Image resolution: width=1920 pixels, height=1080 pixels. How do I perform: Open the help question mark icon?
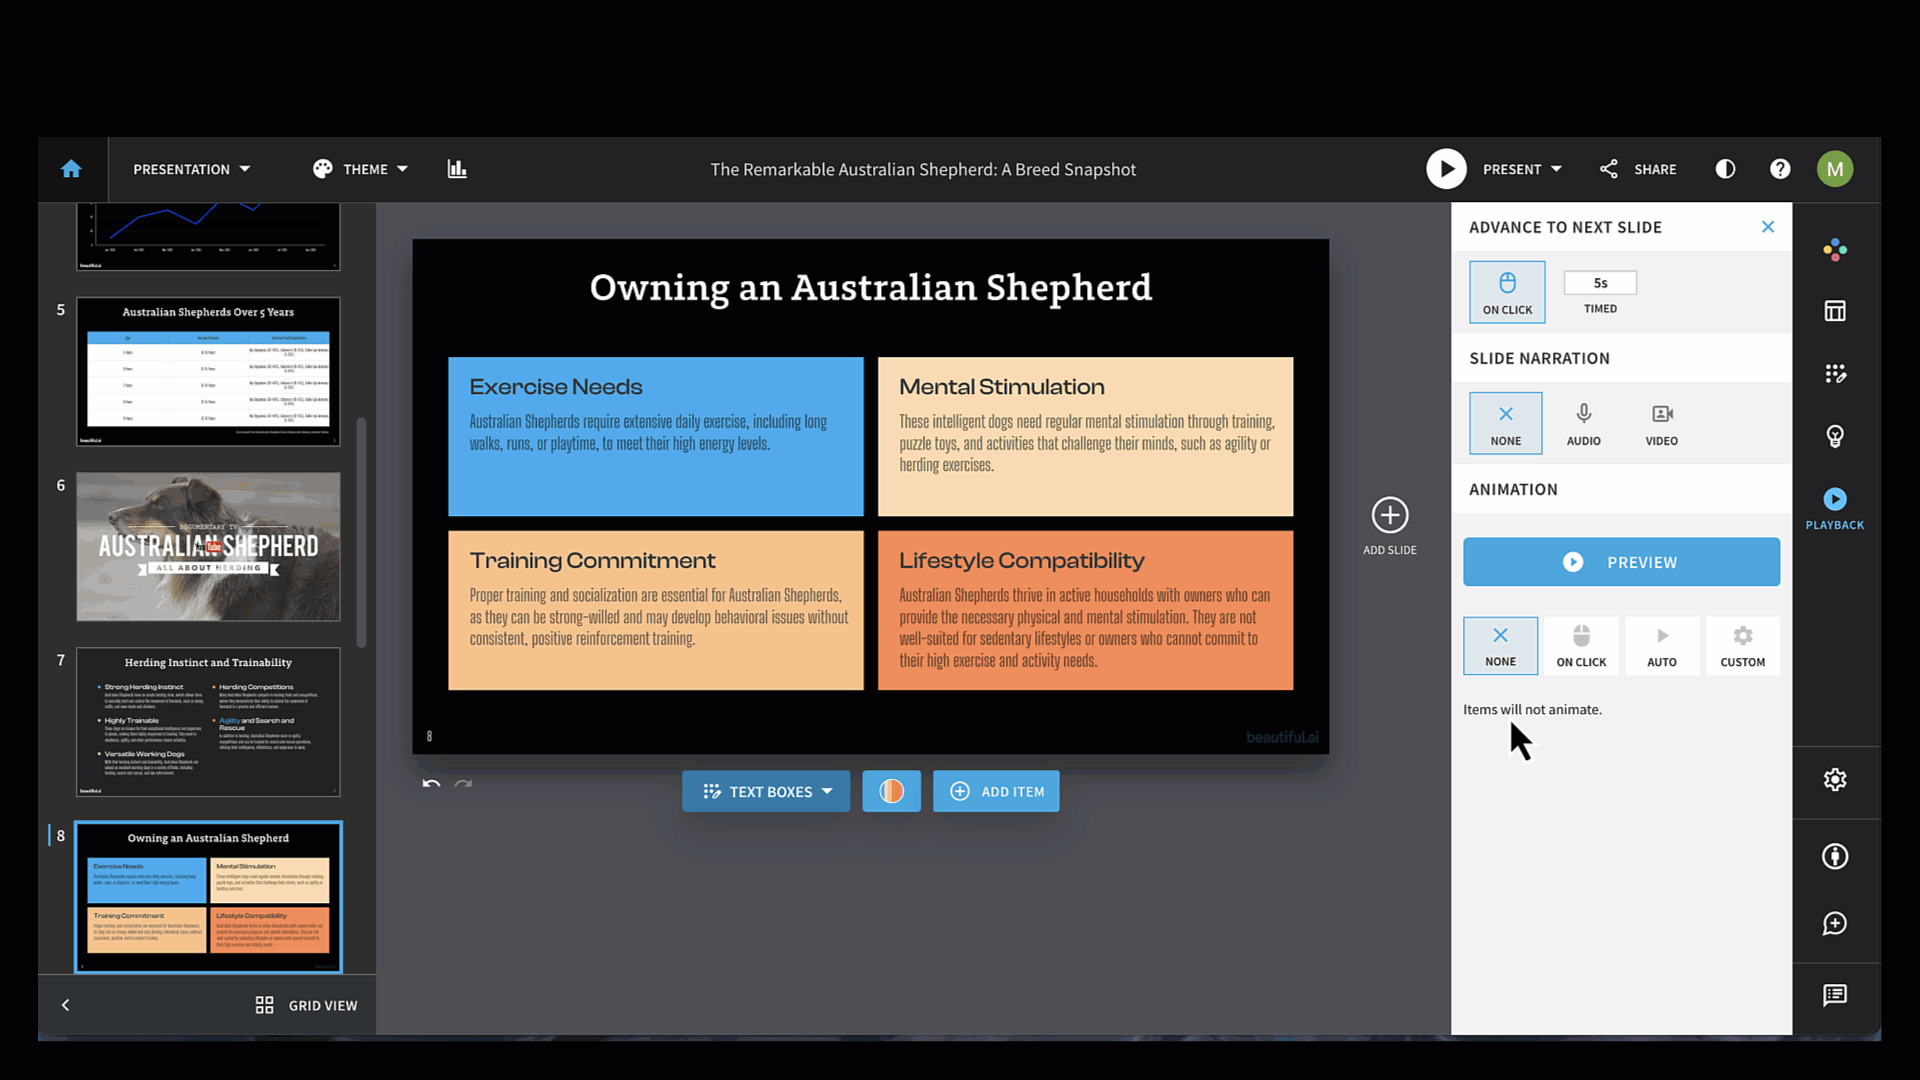pyautogui.click(x=1780, y=169)
